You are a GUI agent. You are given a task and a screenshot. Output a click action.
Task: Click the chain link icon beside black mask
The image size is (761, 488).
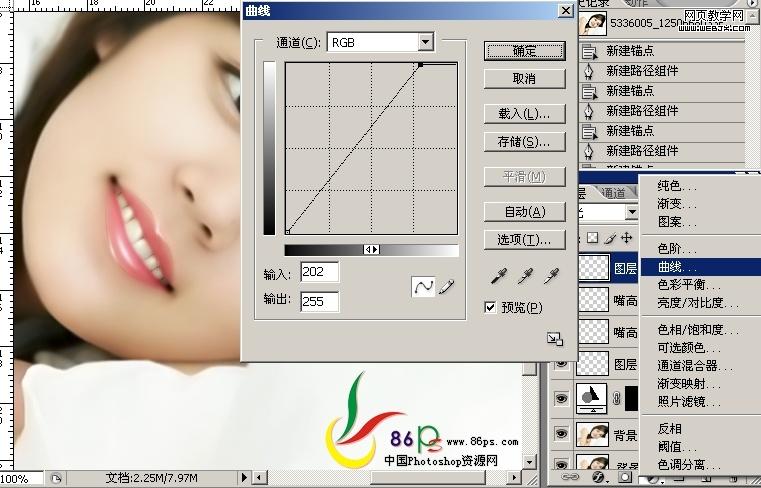click(x=616, y=399)
